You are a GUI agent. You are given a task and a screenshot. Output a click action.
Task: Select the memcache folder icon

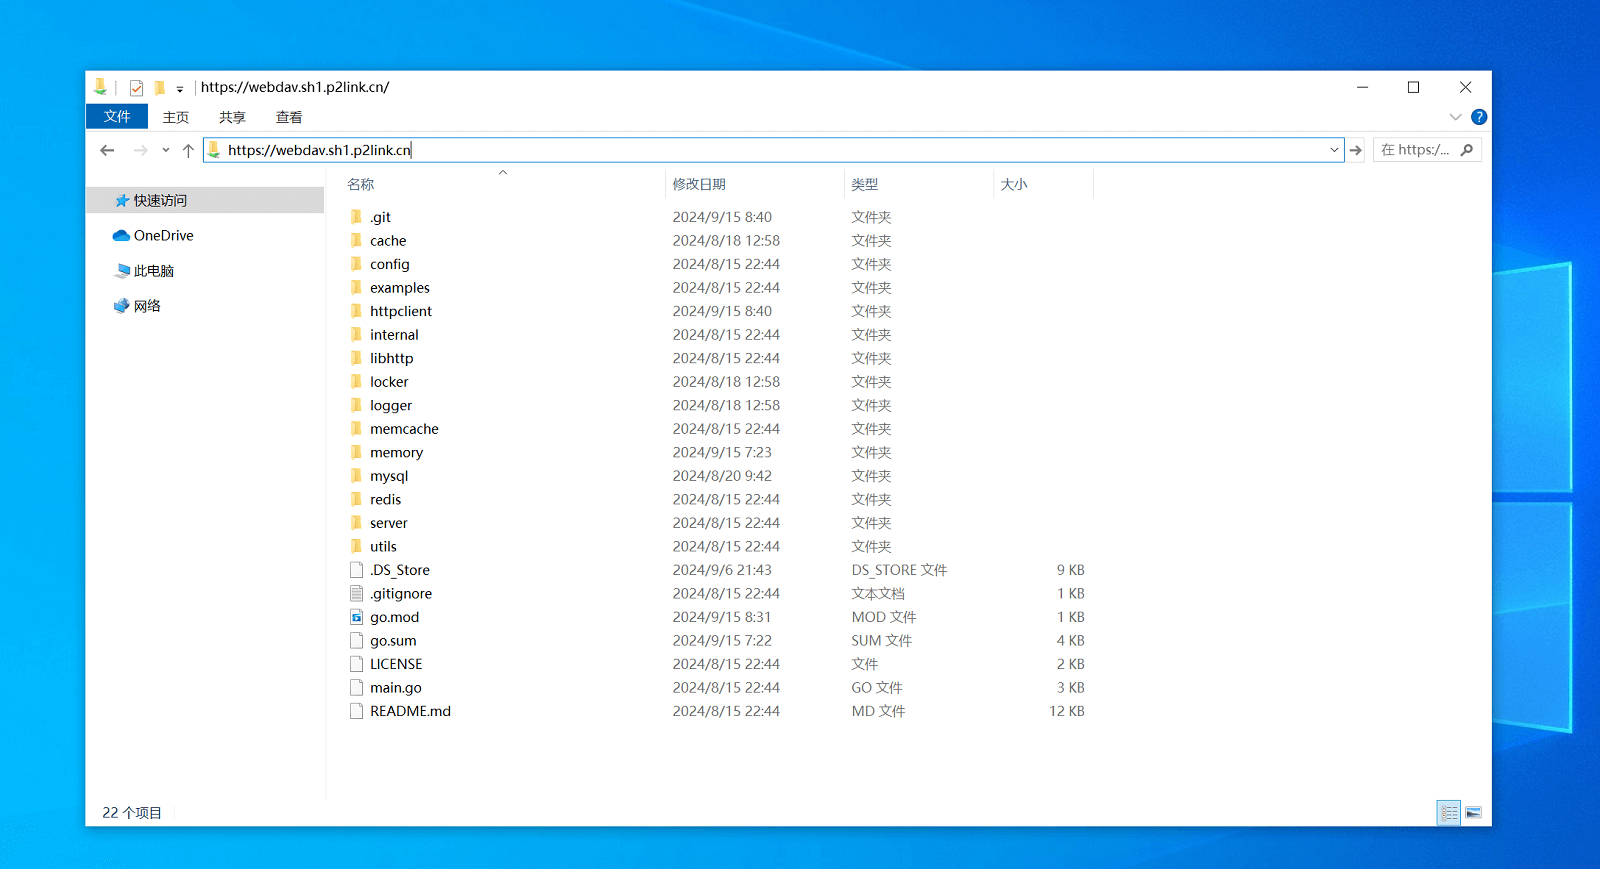356,429
